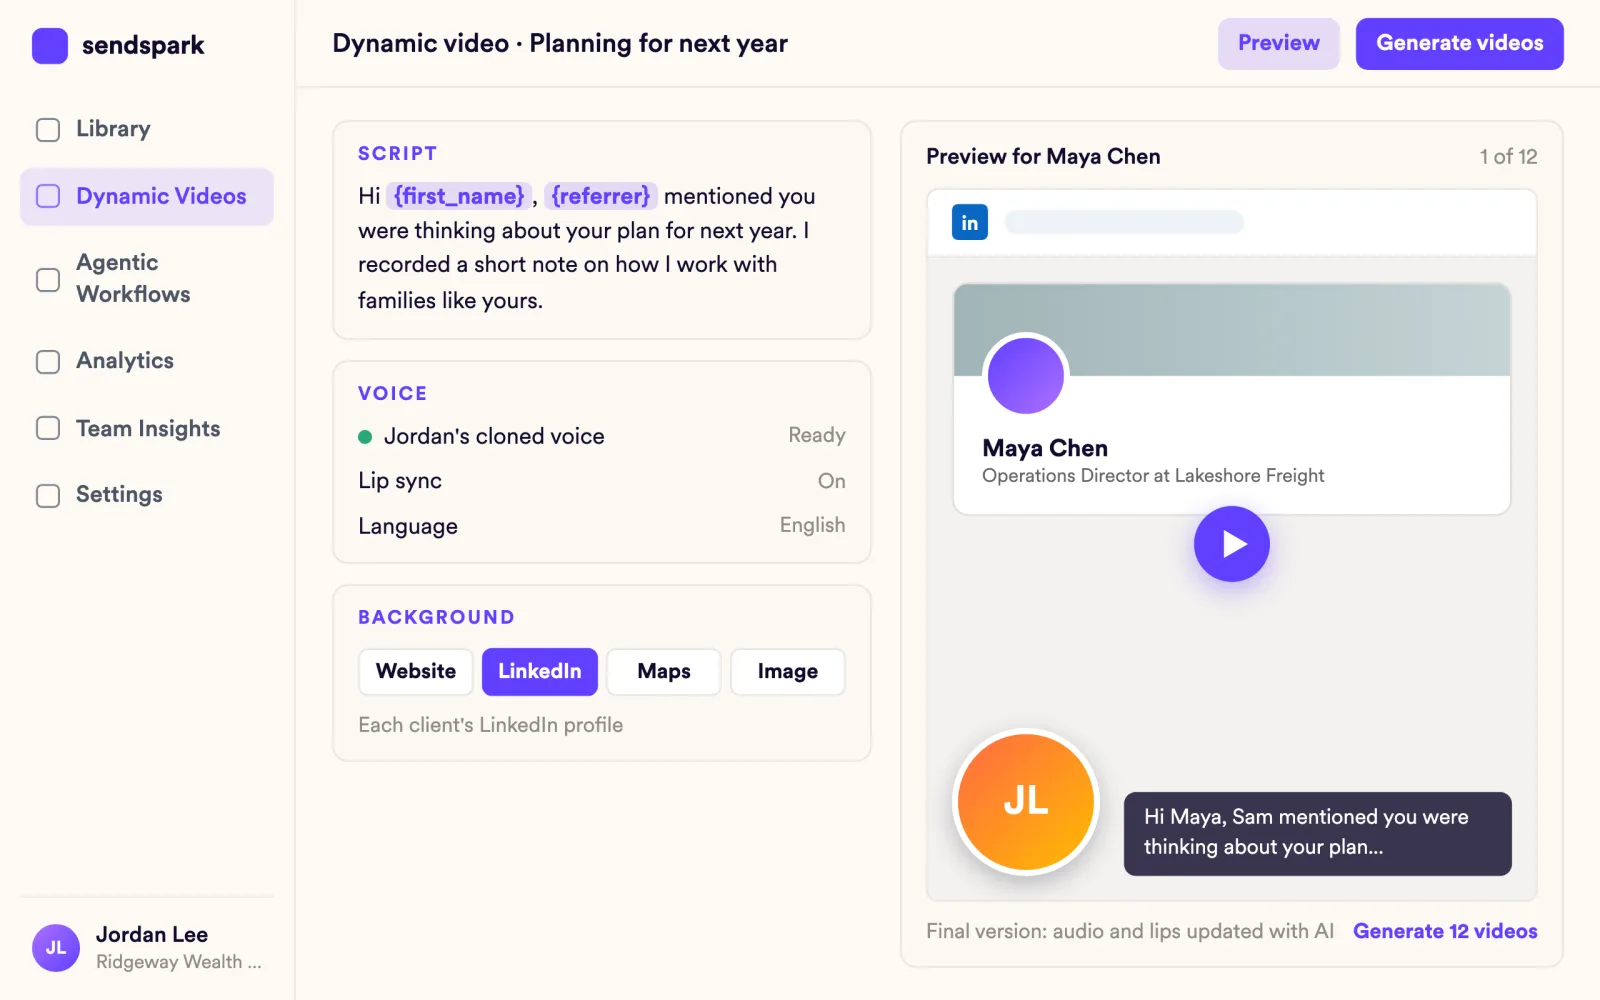This screenshot has height=1000, width=1600.
Task: Click the Generate 12 videos link
Action: pyautogui.click(x=1445, y=931)
